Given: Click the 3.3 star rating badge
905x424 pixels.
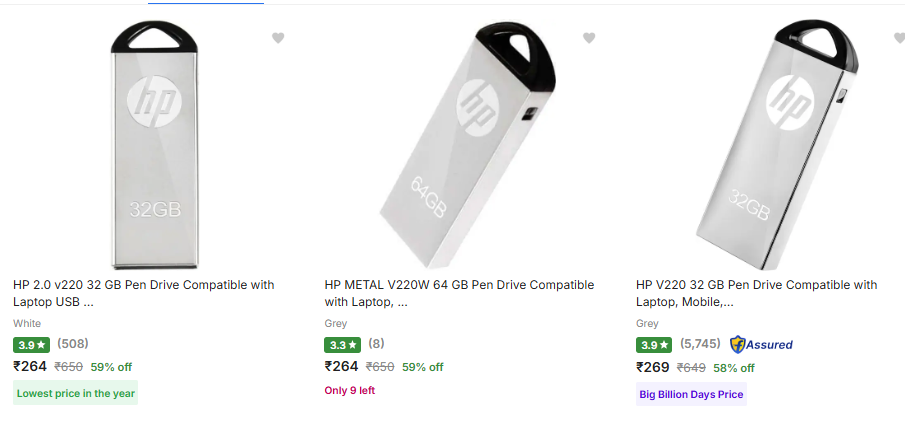Looking at the screenshot, I should tap(343, 345).
